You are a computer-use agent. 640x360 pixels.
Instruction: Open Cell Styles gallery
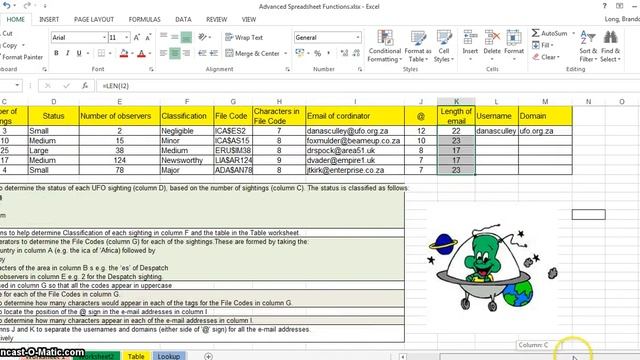pyautogui.click(x=443, y=47)
